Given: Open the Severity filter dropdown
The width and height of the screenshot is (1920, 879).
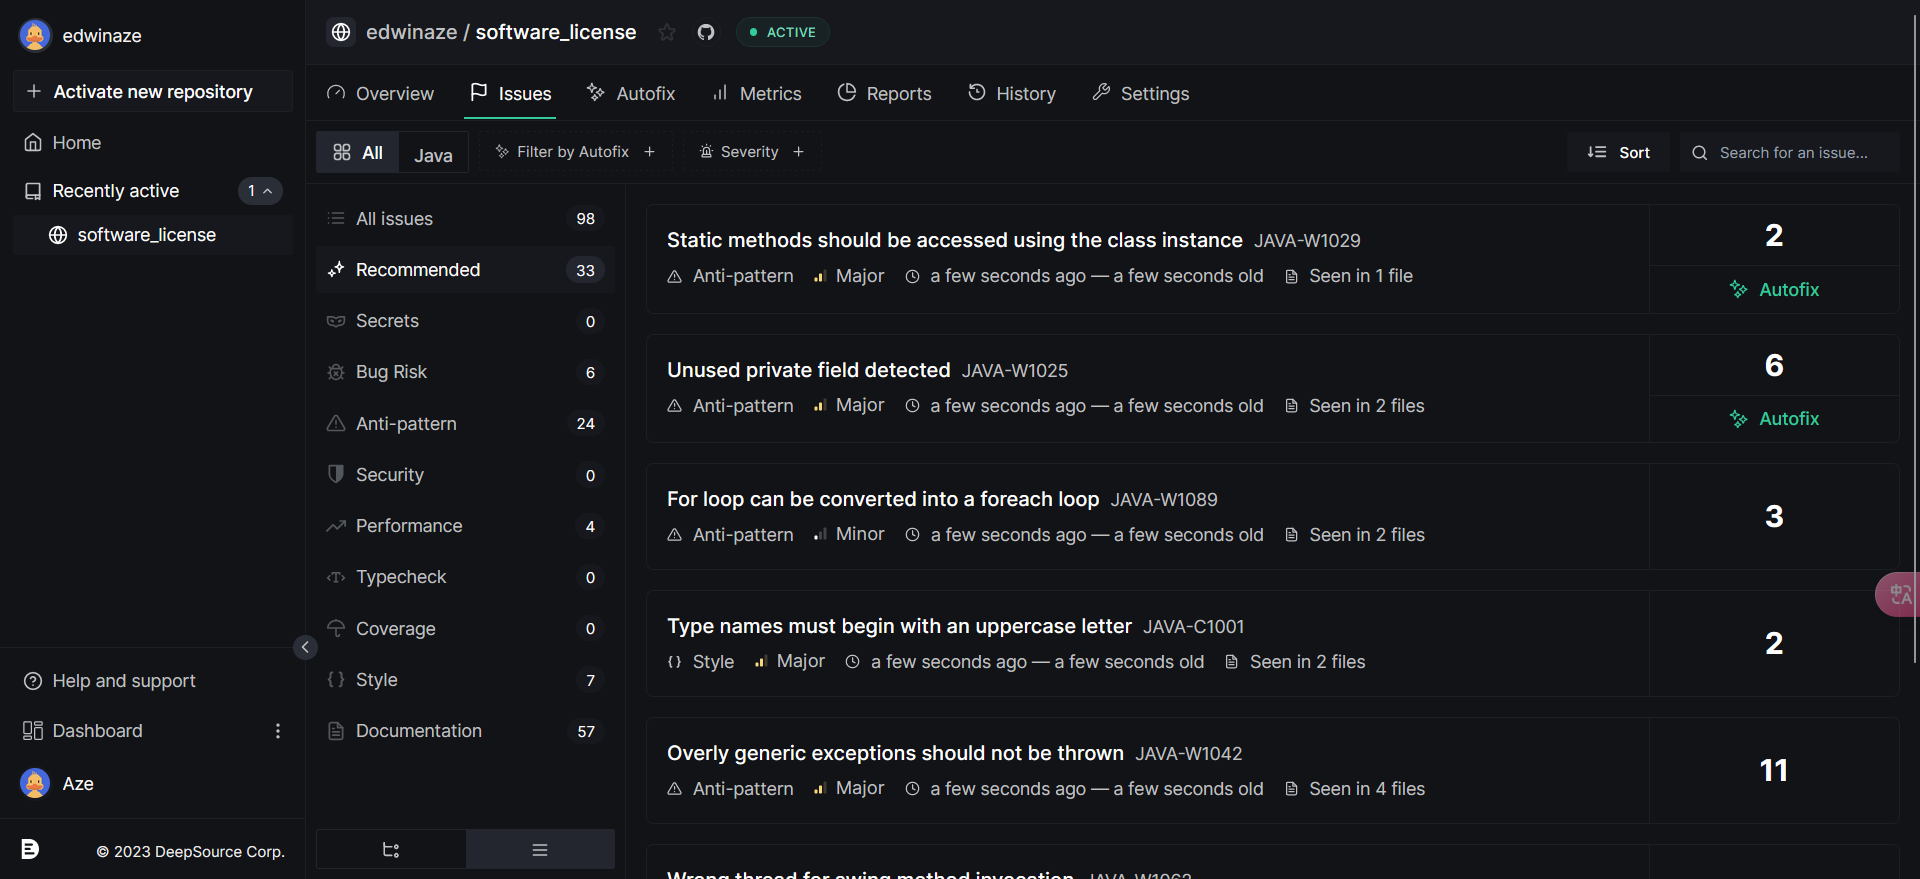Looking at the screenshot, I should pos(751,152).
